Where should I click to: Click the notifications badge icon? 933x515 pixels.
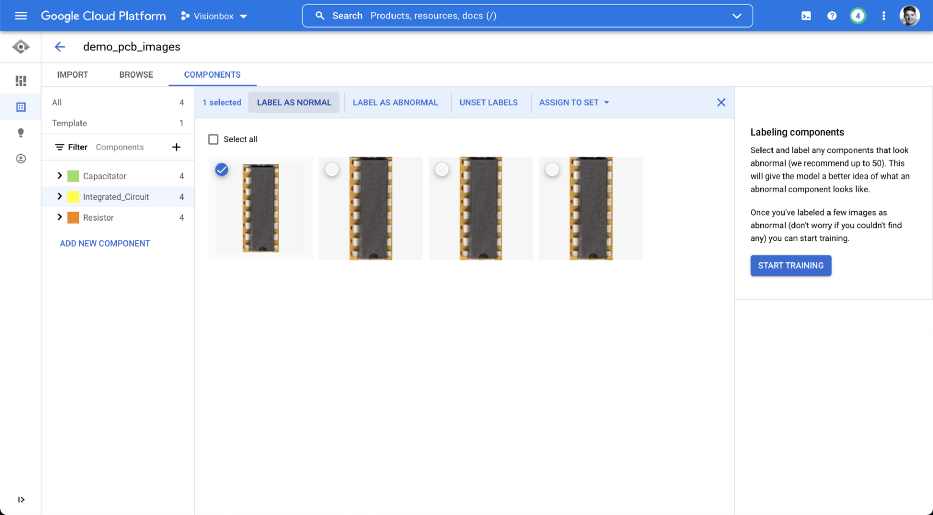click(857, 16)
